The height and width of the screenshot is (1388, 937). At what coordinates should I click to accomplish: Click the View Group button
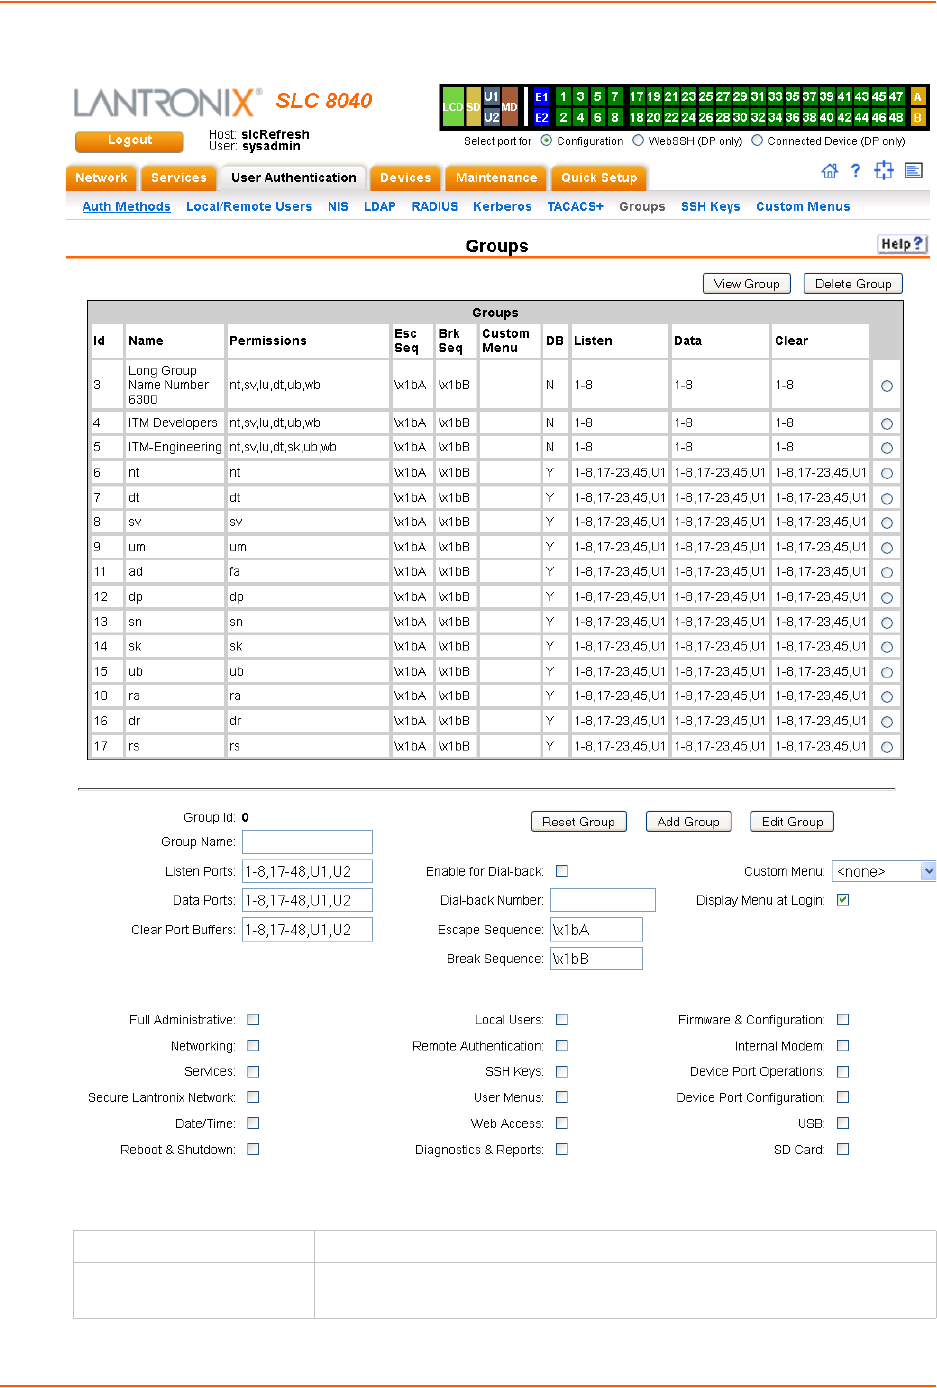point(747,284)
